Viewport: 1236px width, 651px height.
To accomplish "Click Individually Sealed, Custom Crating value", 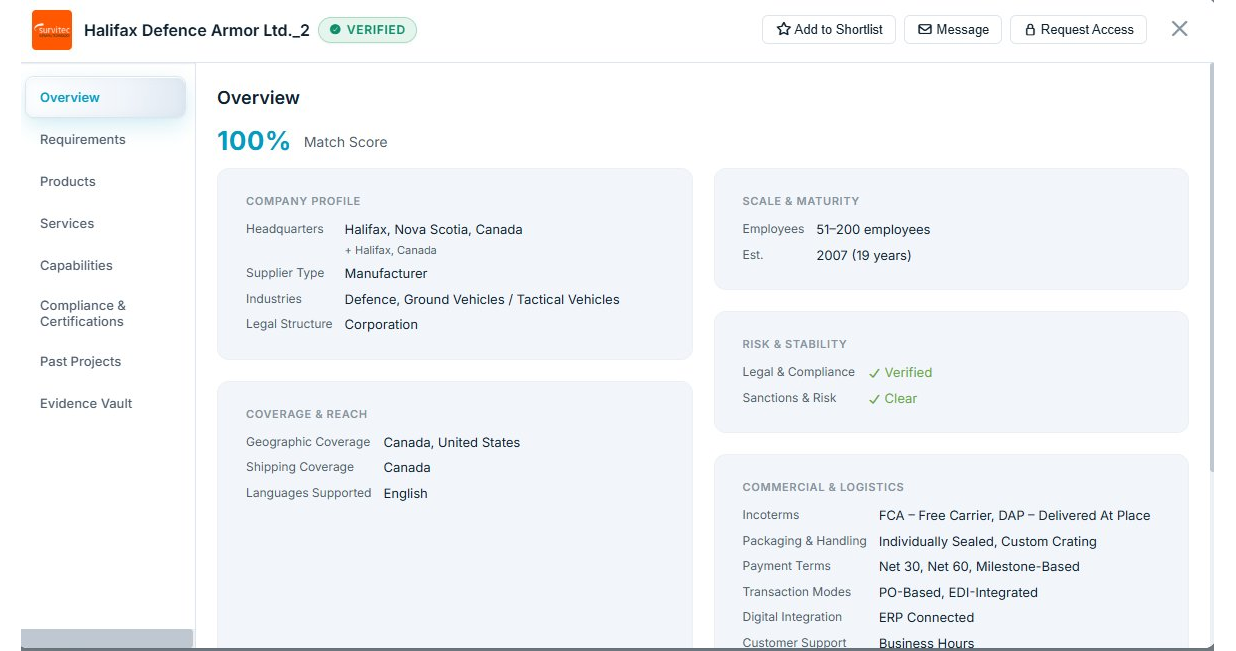I will tap(988, 542).
